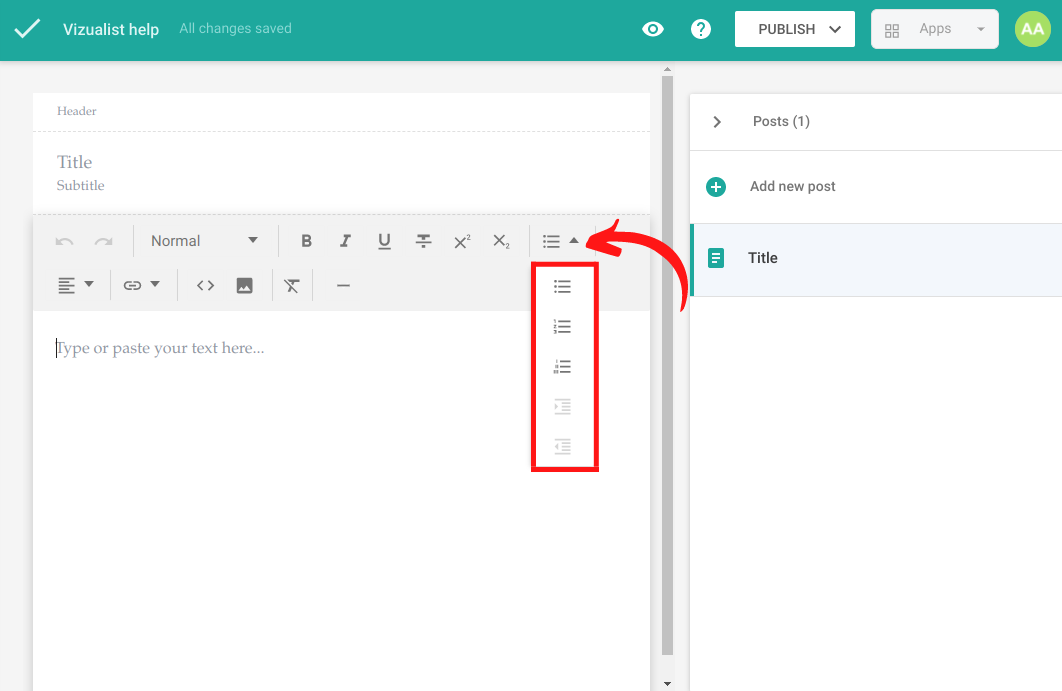Viewport: 1062px width, 691px height.
Task: Choose bulleted list from the list dropdown
Action: [x=563, y=287]
